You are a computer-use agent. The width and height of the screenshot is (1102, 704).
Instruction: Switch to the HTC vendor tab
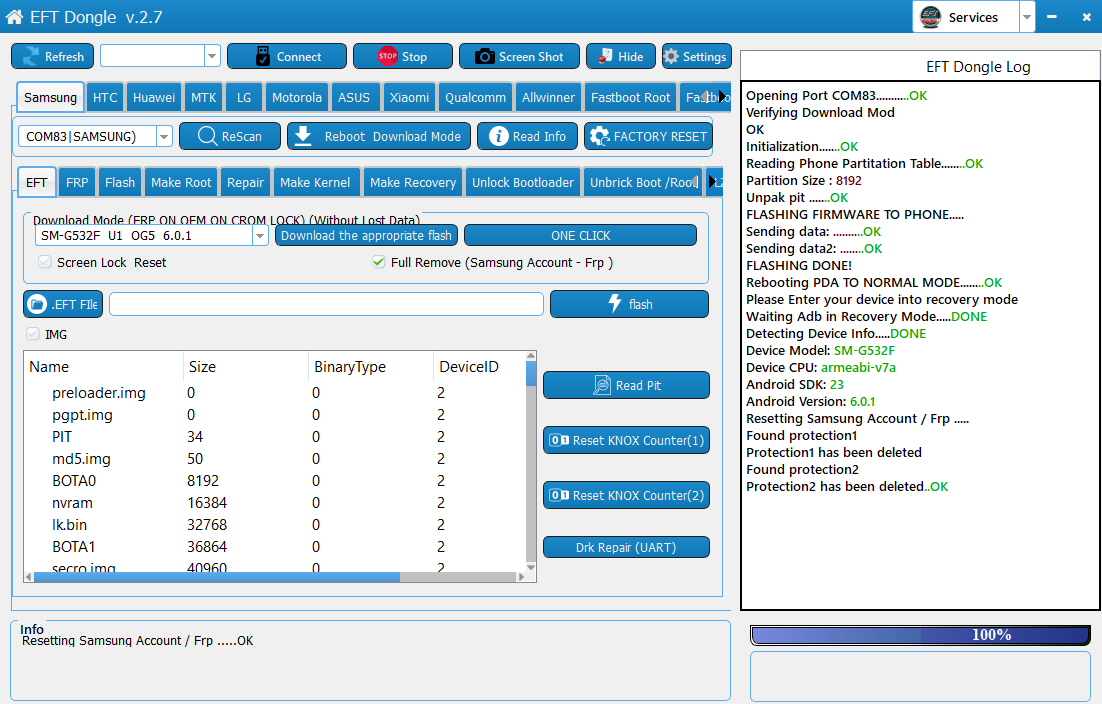pos(105,98)
